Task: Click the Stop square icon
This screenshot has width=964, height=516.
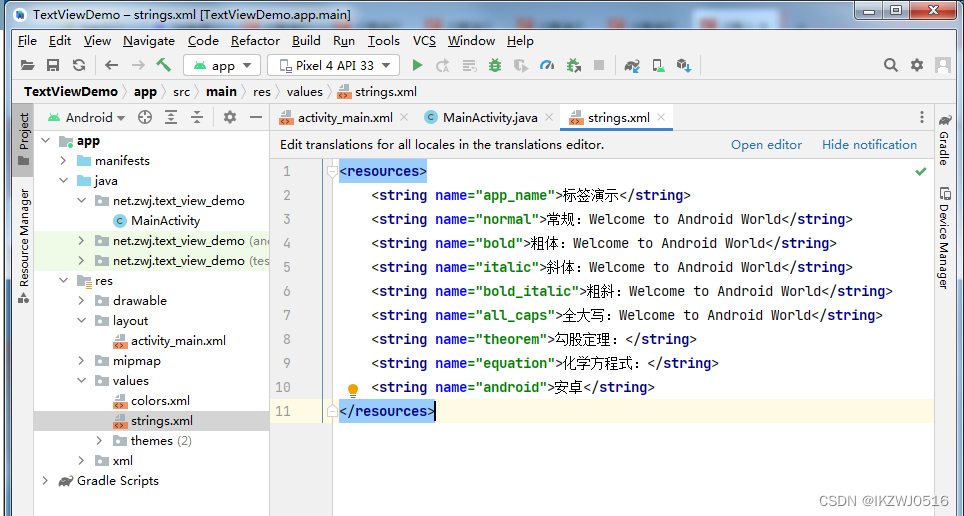Action: click(599, 65)
